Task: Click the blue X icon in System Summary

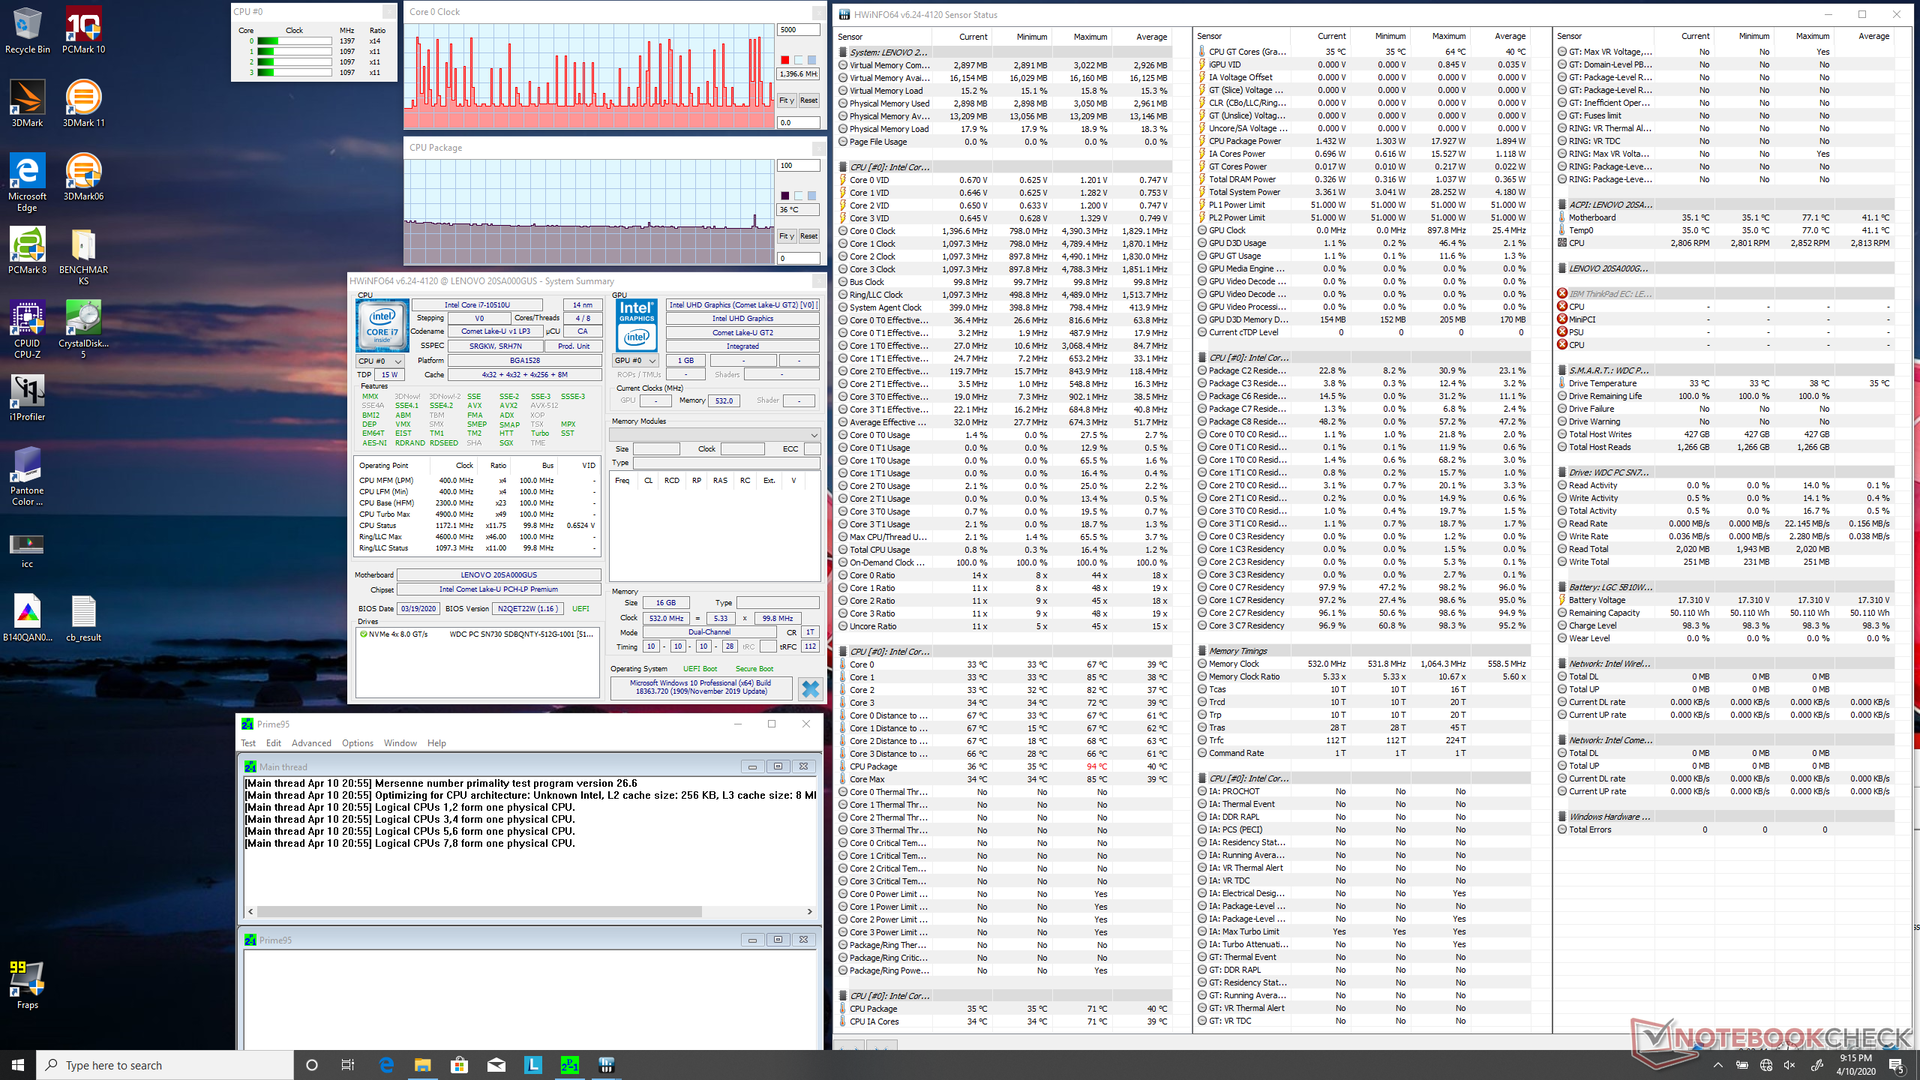Action: click(810, 689)
